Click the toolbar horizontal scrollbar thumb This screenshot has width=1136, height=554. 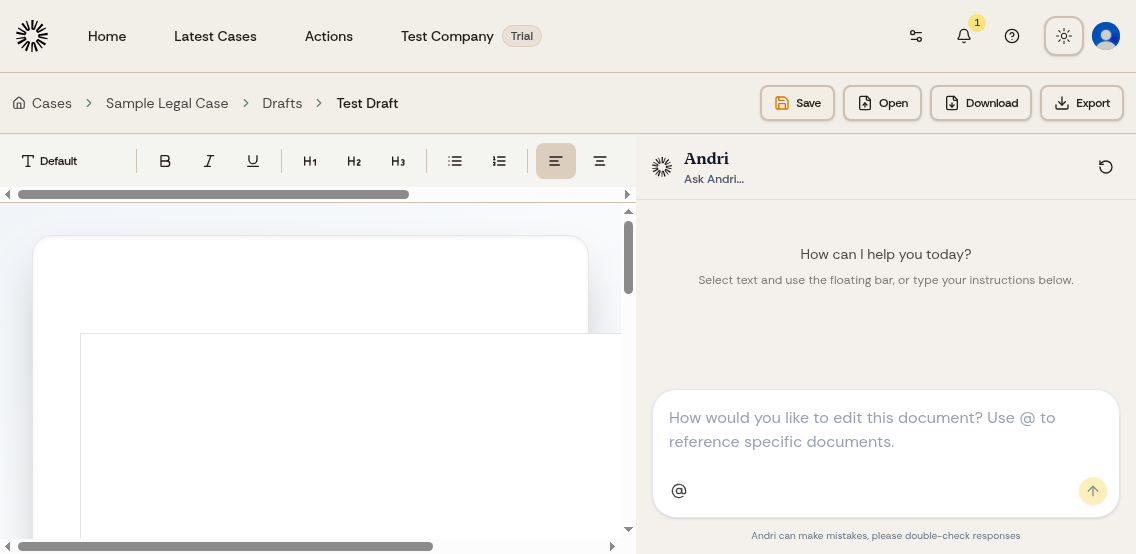tap(213, 194)
